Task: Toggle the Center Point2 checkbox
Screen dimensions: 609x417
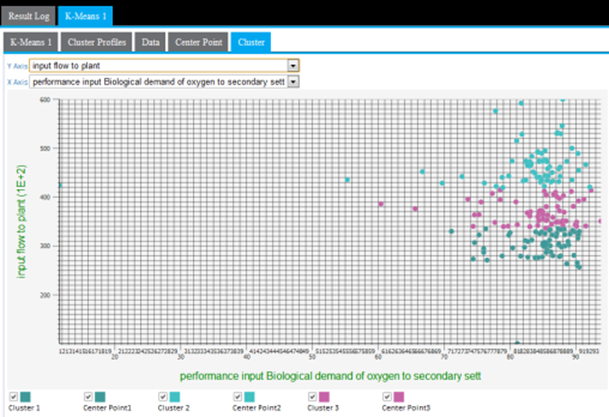Action: click(x=238, y=396)
